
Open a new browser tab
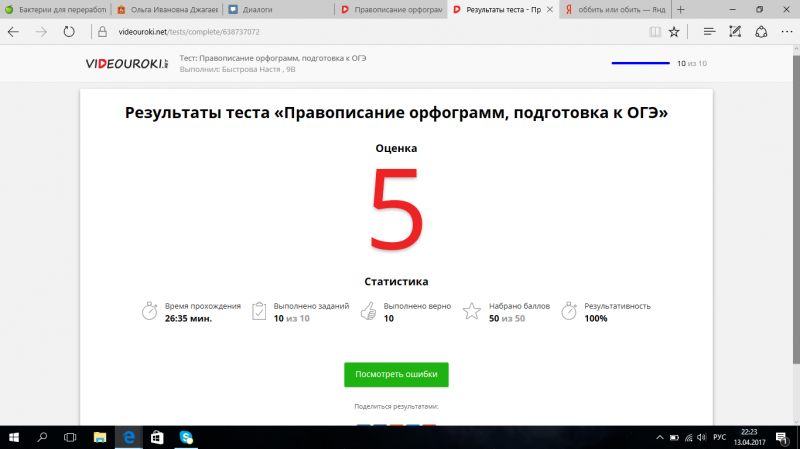[680, 8]
